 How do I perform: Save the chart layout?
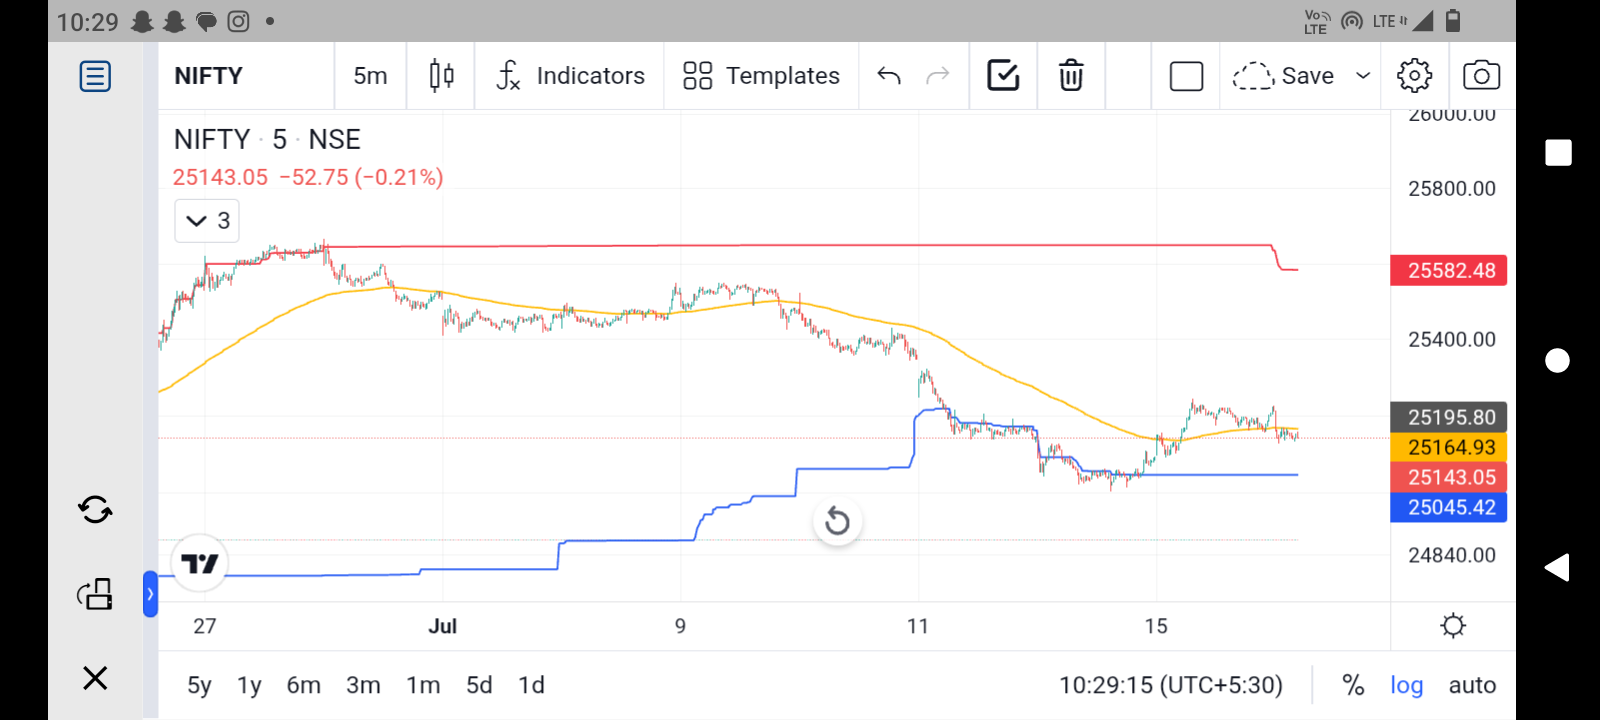[1283, 76]
